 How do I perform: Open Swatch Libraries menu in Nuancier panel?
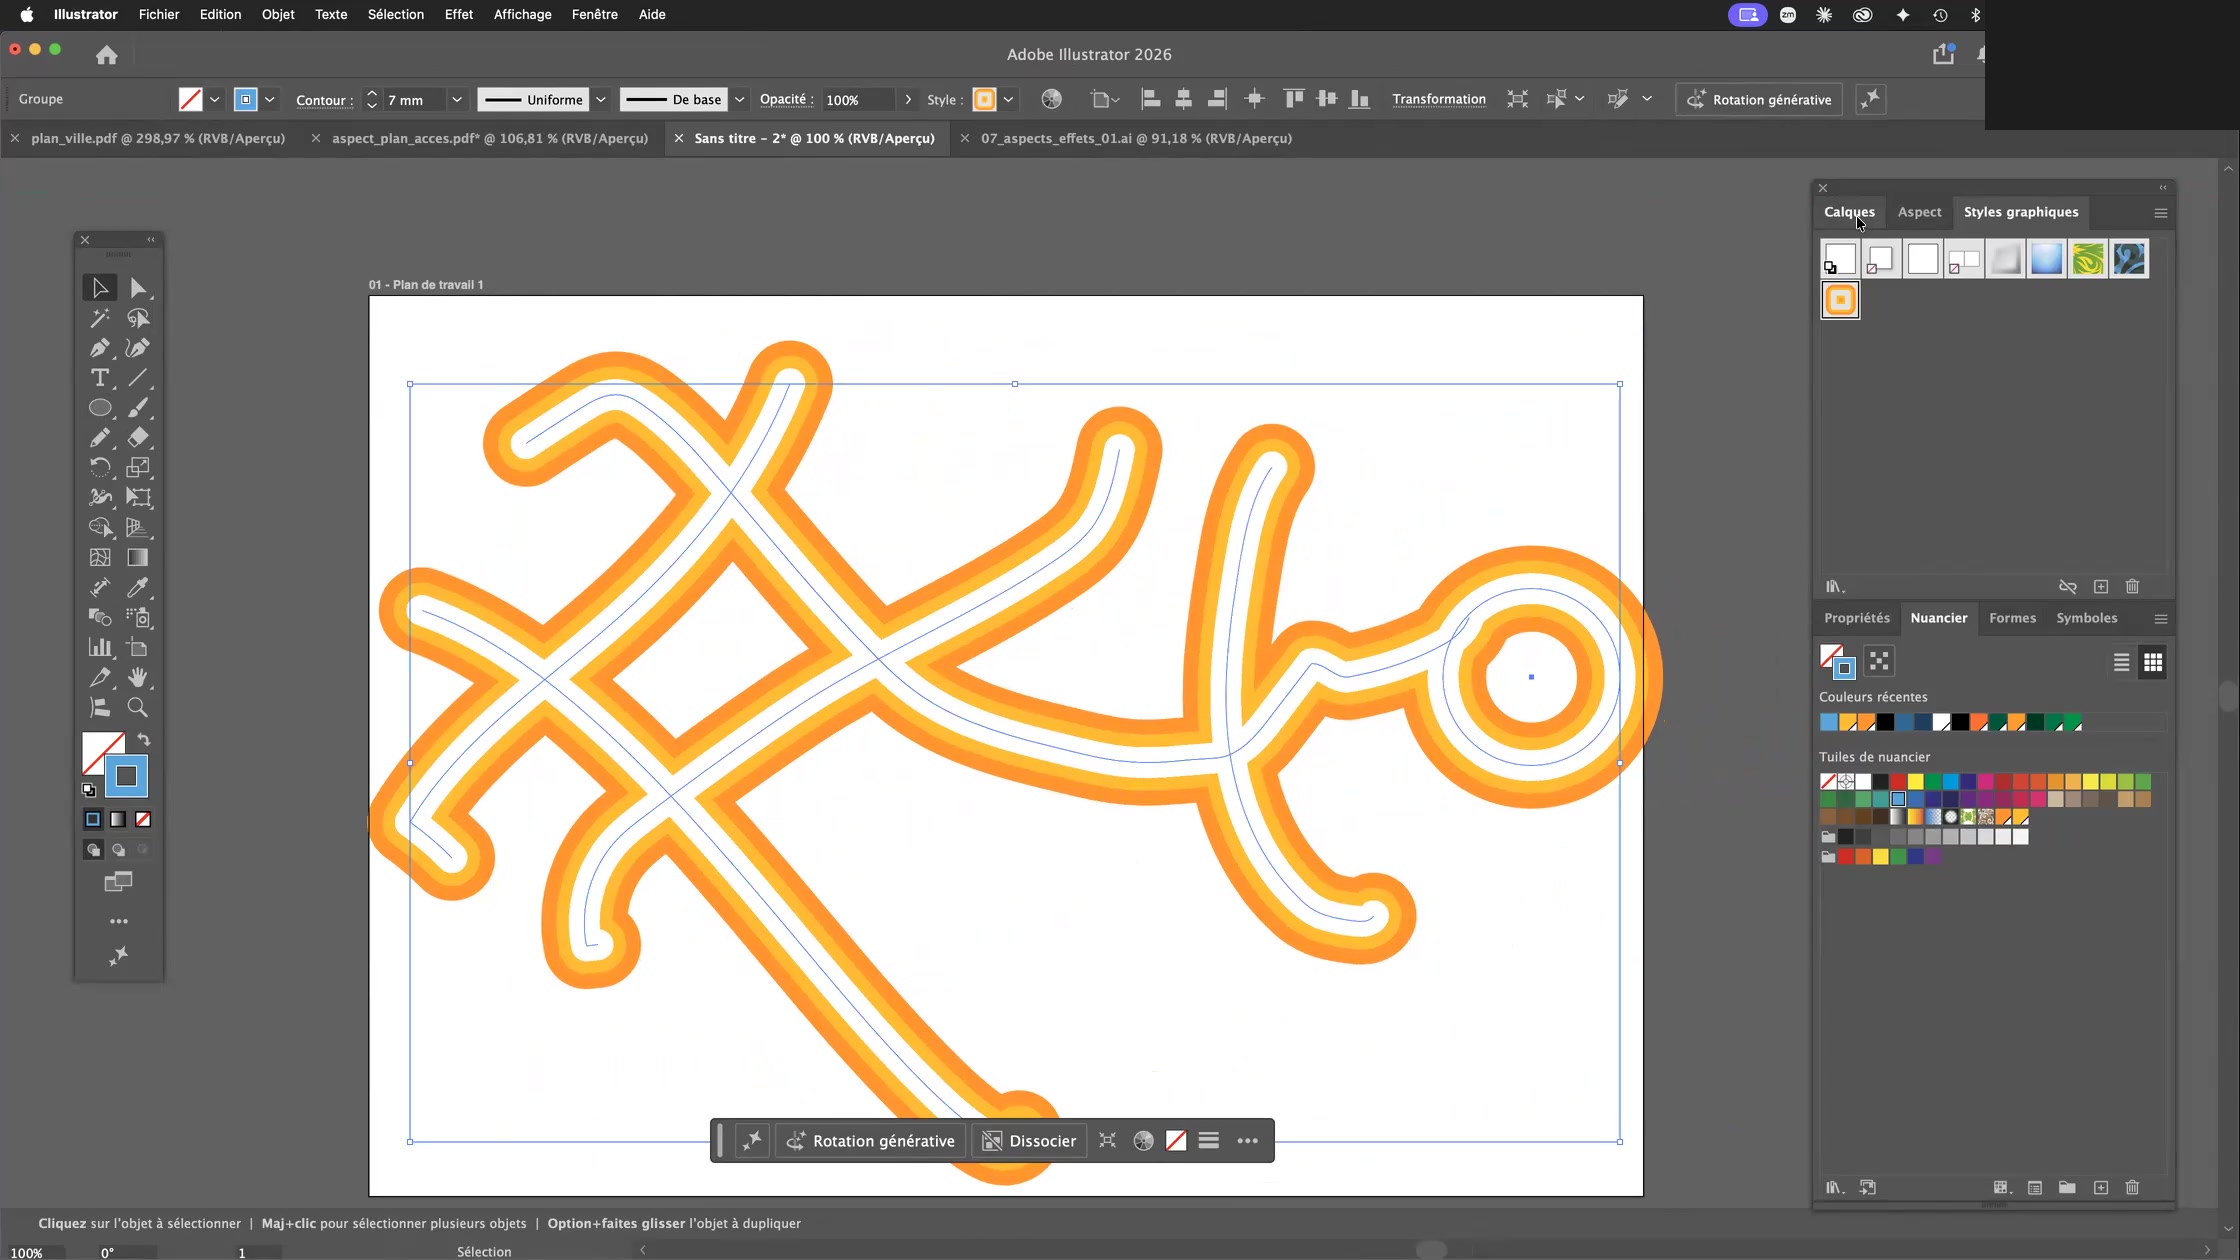coord(1835,1188)
